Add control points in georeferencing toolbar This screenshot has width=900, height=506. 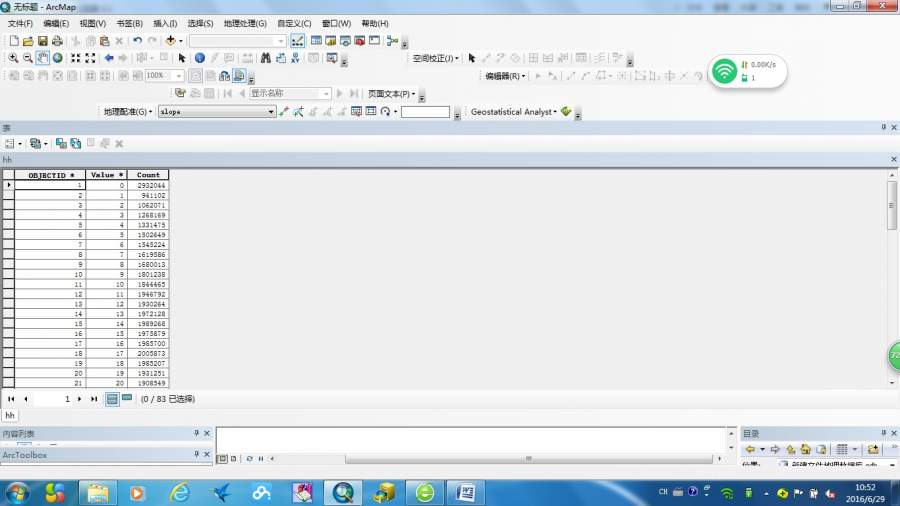coord(284,112)
